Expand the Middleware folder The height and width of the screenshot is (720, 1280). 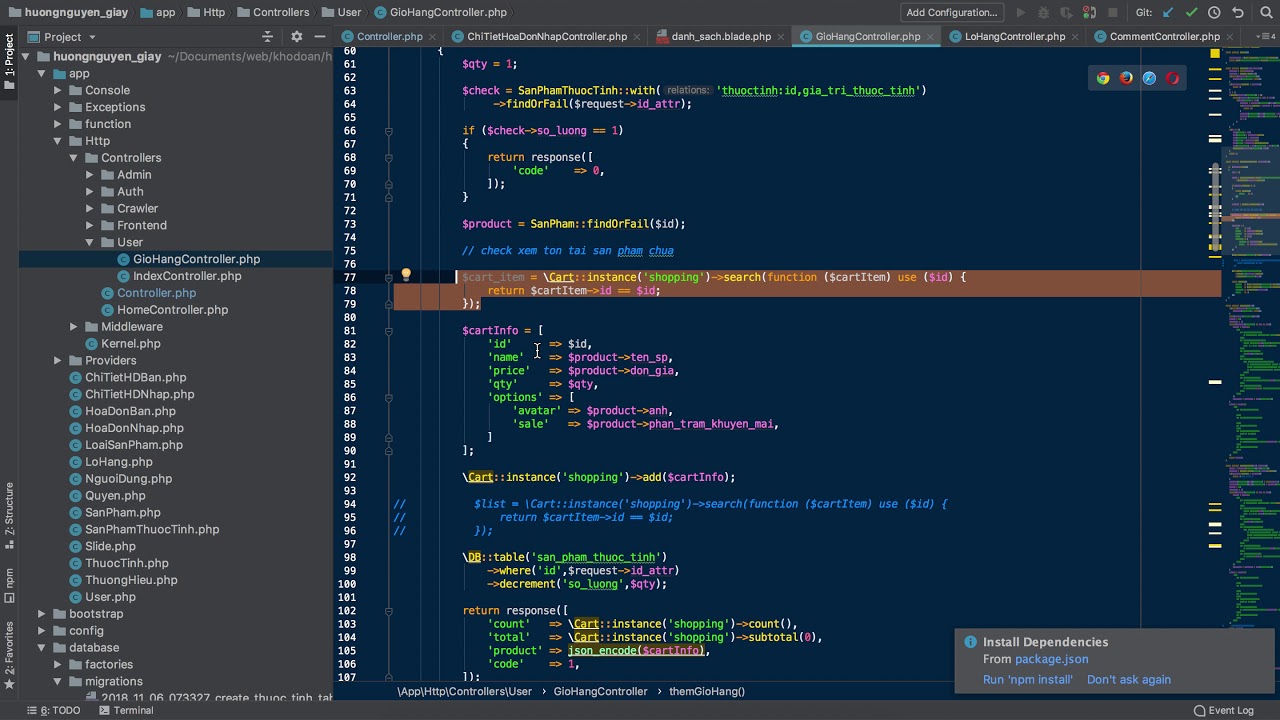pyautogui.click(x=74, y=327)
